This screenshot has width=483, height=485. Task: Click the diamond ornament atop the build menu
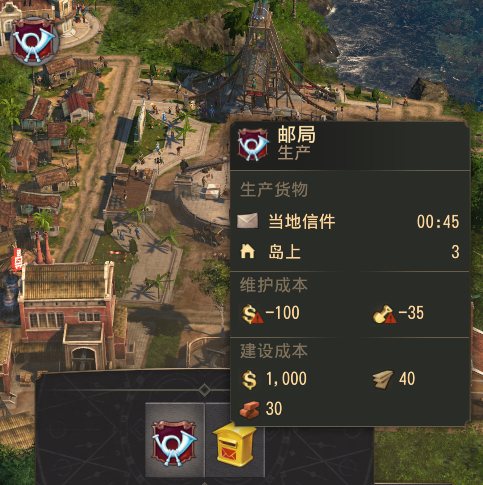tap(204, 390)
